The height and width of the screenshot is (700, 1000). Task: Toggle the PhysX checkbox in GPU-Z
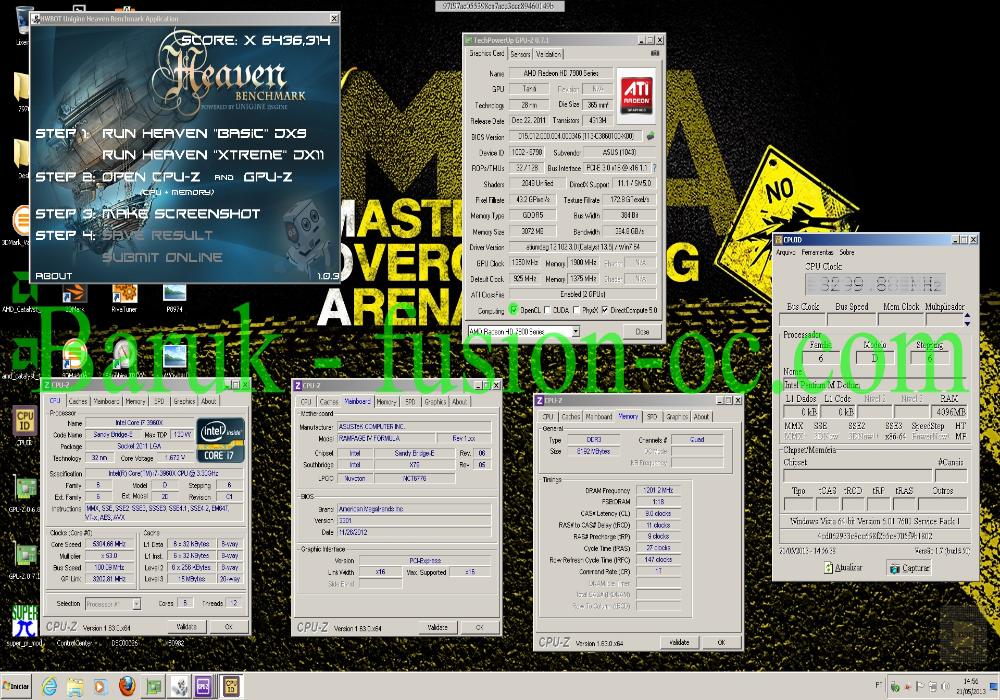coord(577,310)
